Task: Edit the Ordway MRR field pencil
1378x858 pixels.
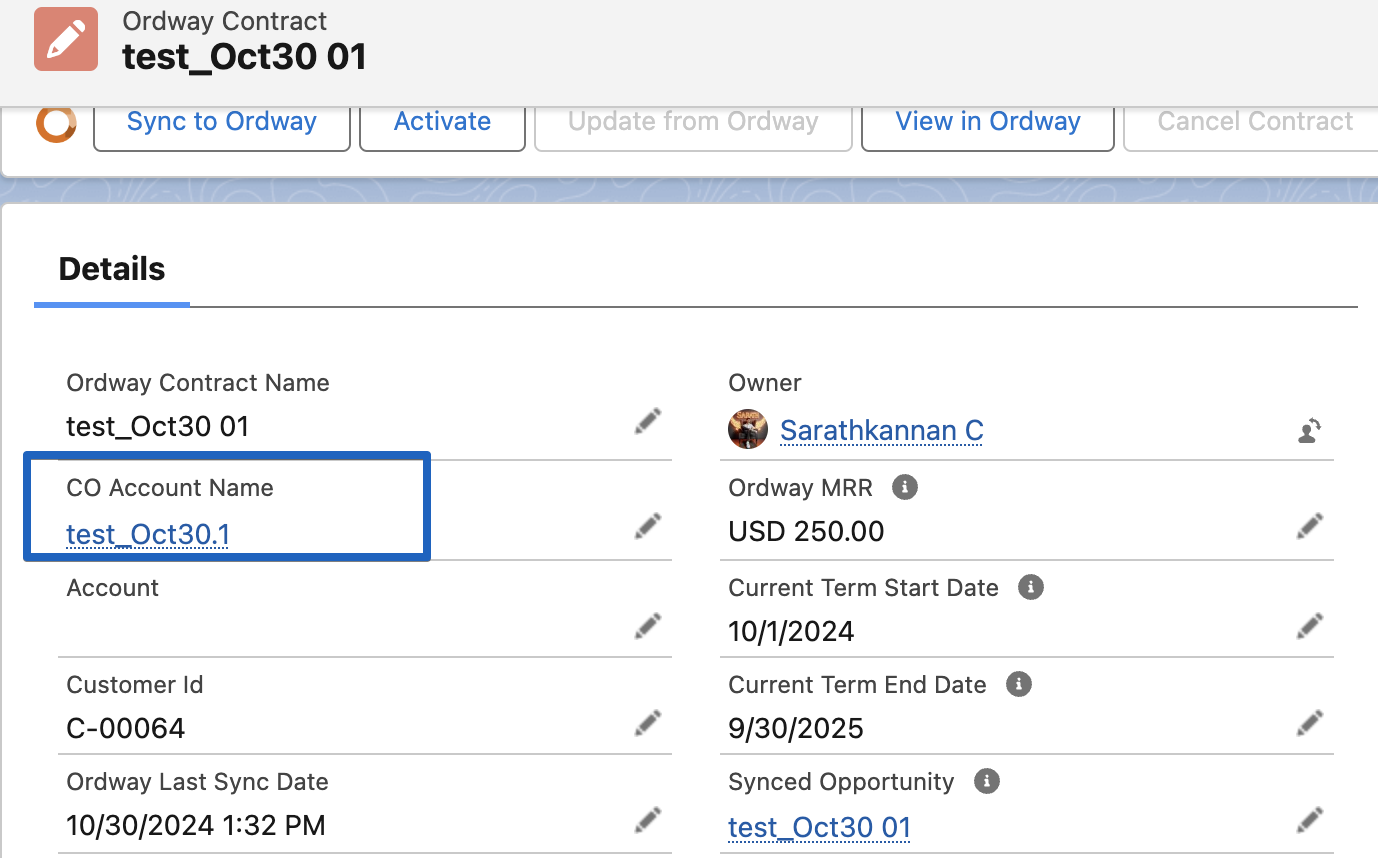Action: tap(1310, 526)
